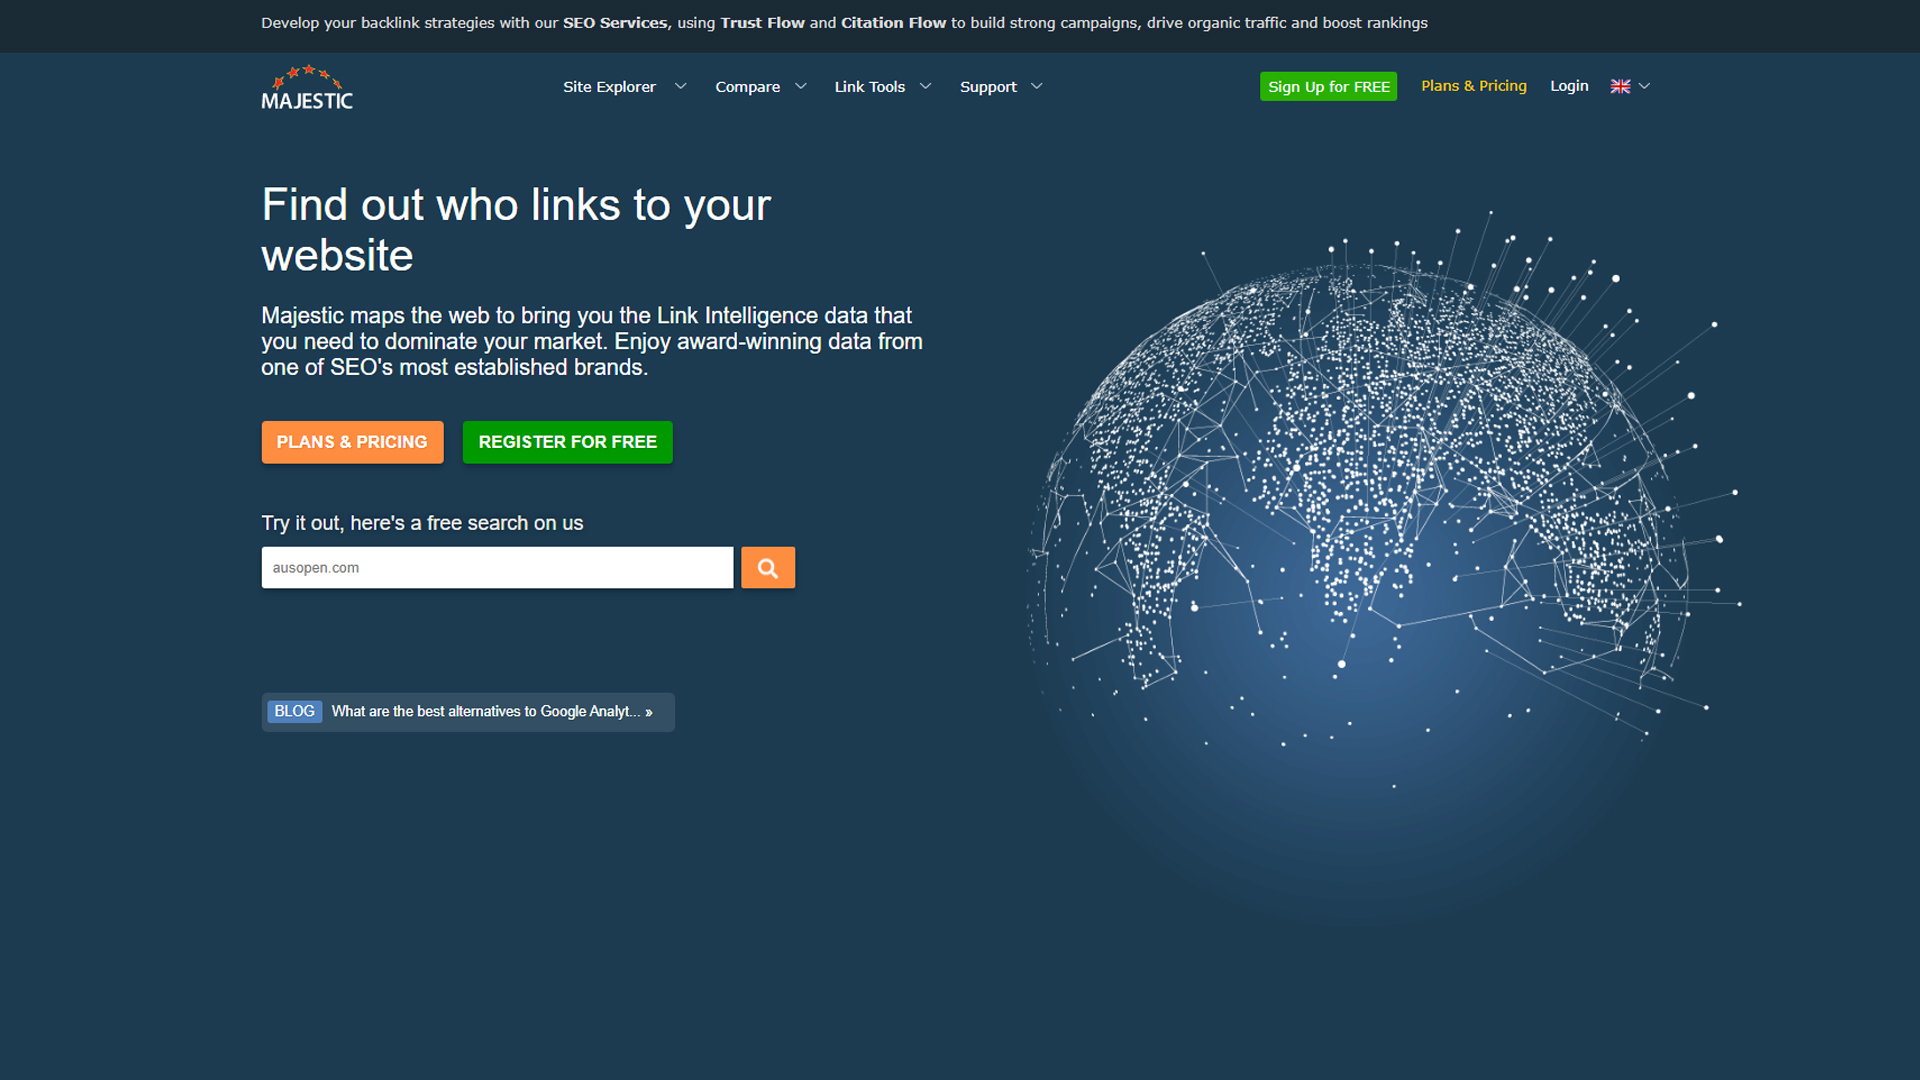Open language selector dropdown arrow
Viewport: 1920px width, 1080px height.
coord(1645,87)
